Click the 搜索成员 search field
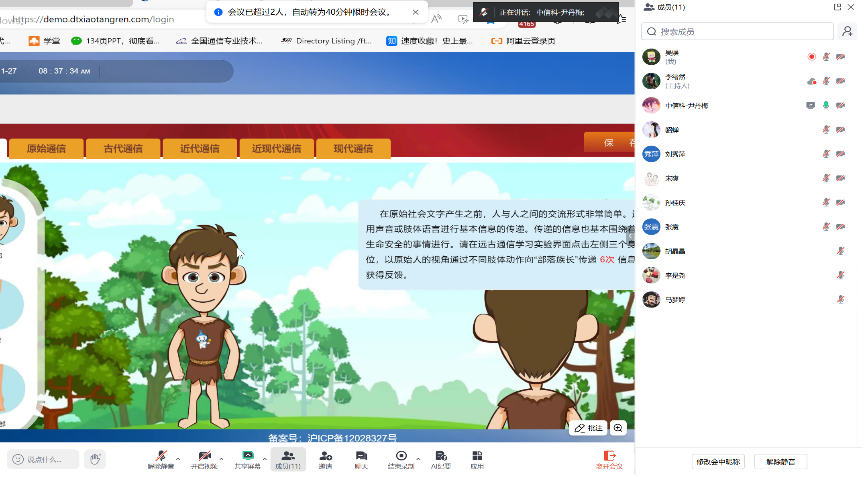The image size is (864, 477). pyautogui.click(x=737, y=31)
